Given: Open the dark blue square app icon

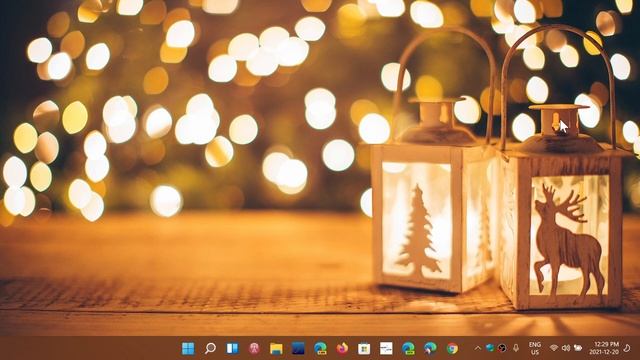Looking at the screenshot, I should point(298,348).
